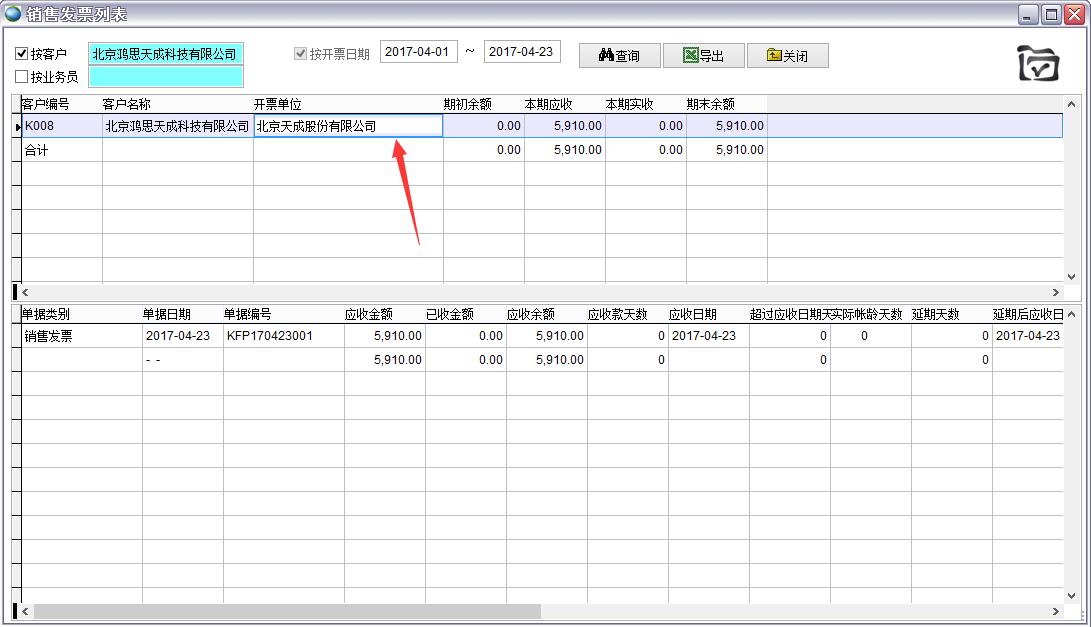
Task: Toggle the 按客户 checkbox
Action: [x=23, y=54]
